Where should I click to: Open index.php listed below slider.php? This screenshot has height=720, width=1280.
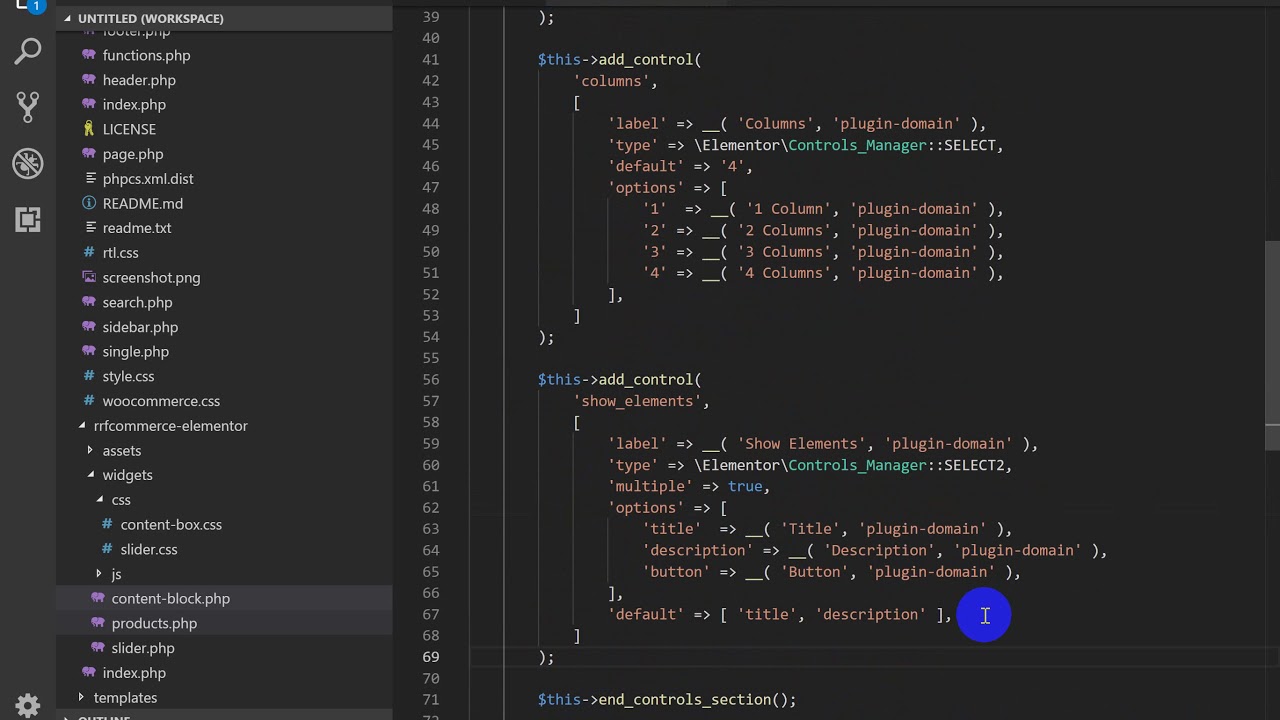point(133,673)
